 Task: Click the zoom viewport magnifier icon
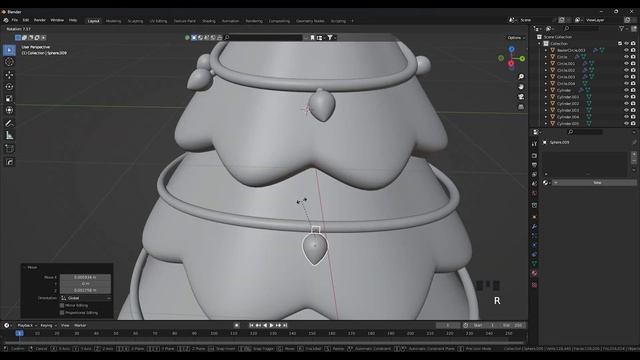521,77
